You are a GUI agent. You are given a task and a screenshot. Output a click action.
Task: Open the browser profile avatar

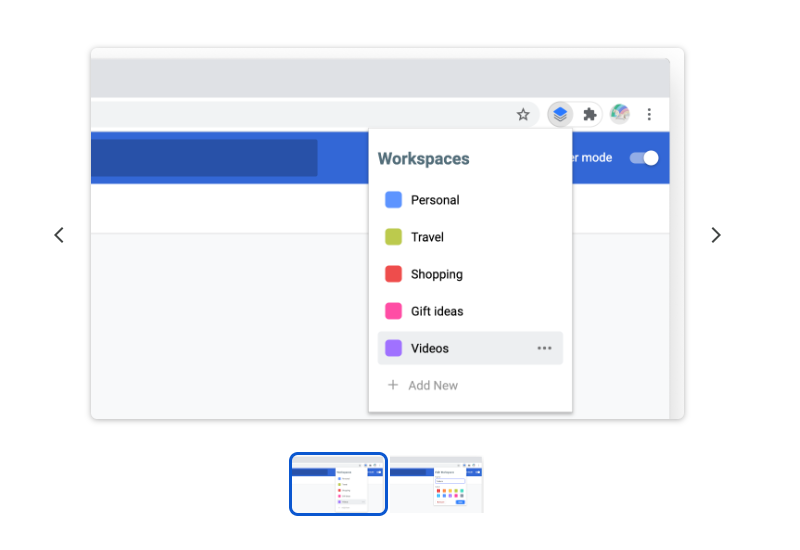click(620, 114)
